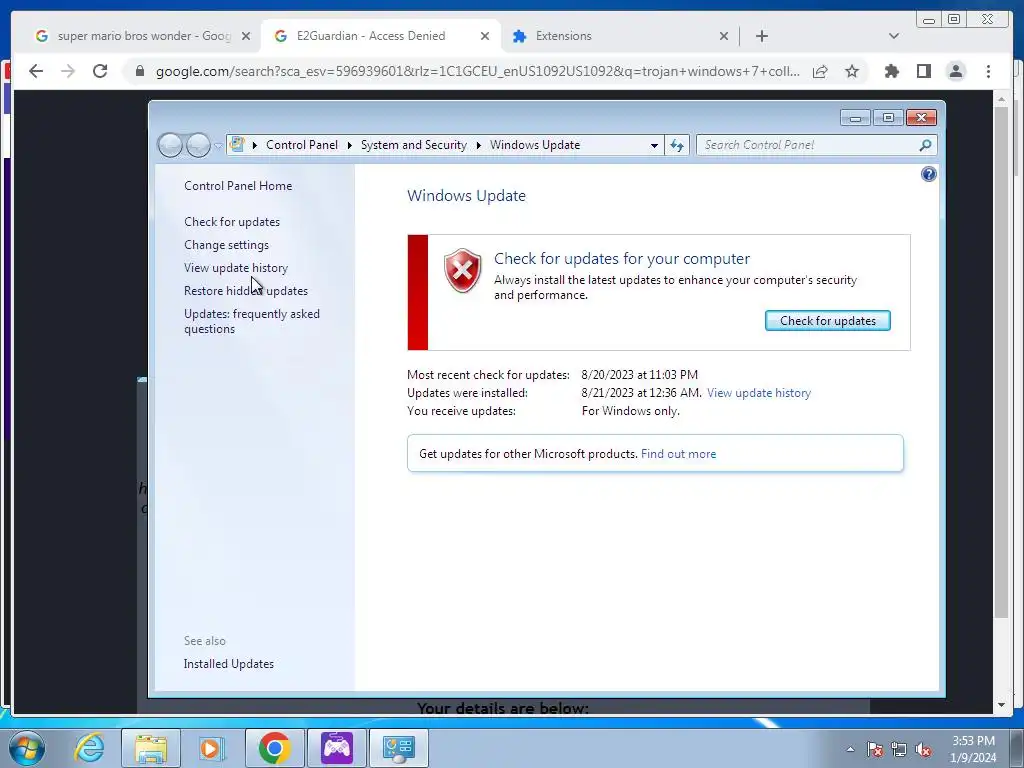Open Installed Updates link

point(229,664)
